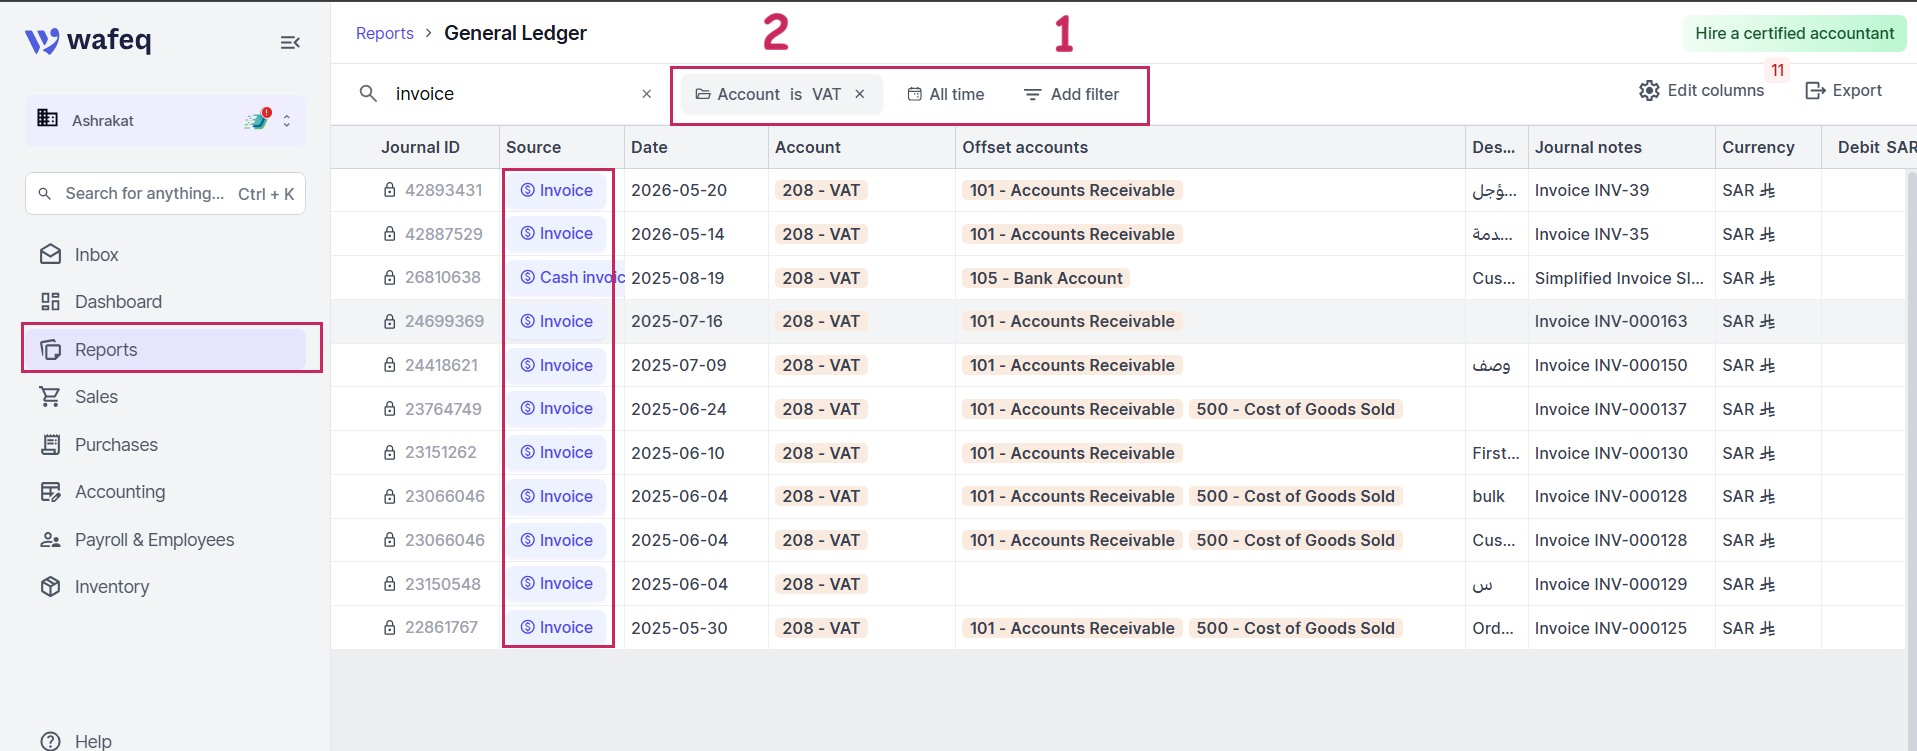Click the wafeq logo
1917x751 pixels.
point(88,40)
